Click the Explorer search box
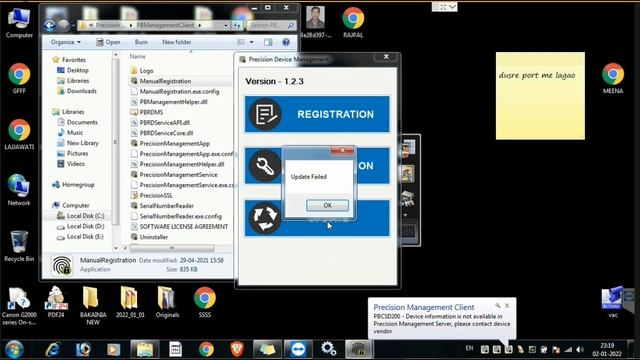 [271, 25]
